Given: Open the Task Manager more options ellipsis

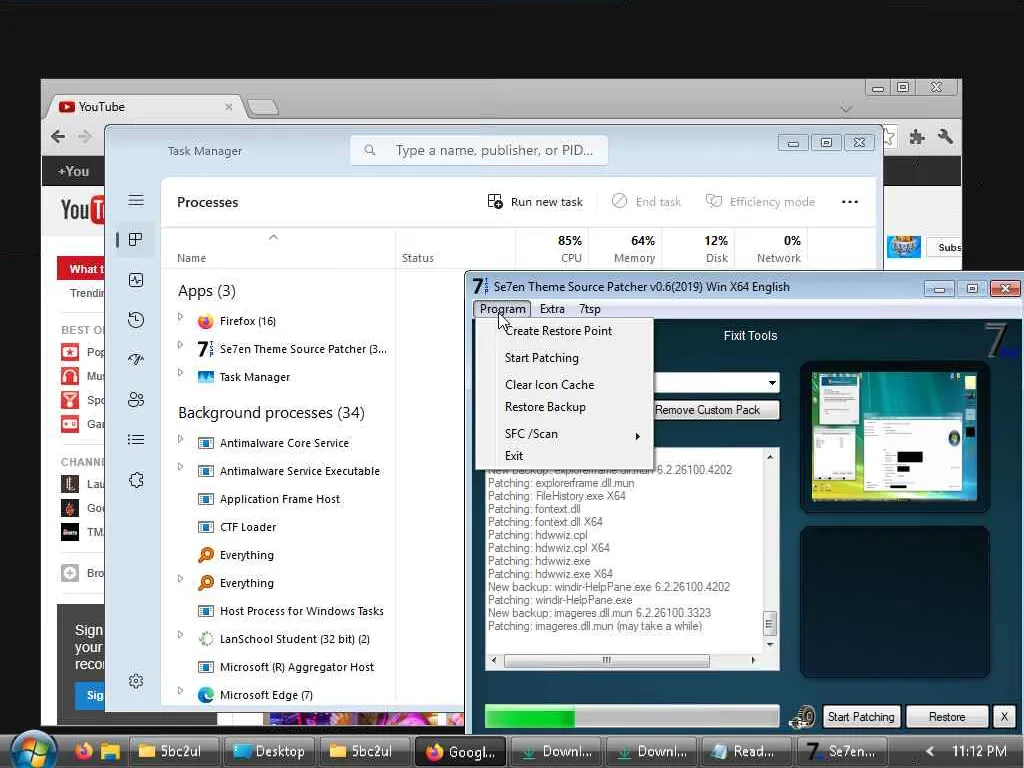Looking at the screenshot, I should [850, 202].
